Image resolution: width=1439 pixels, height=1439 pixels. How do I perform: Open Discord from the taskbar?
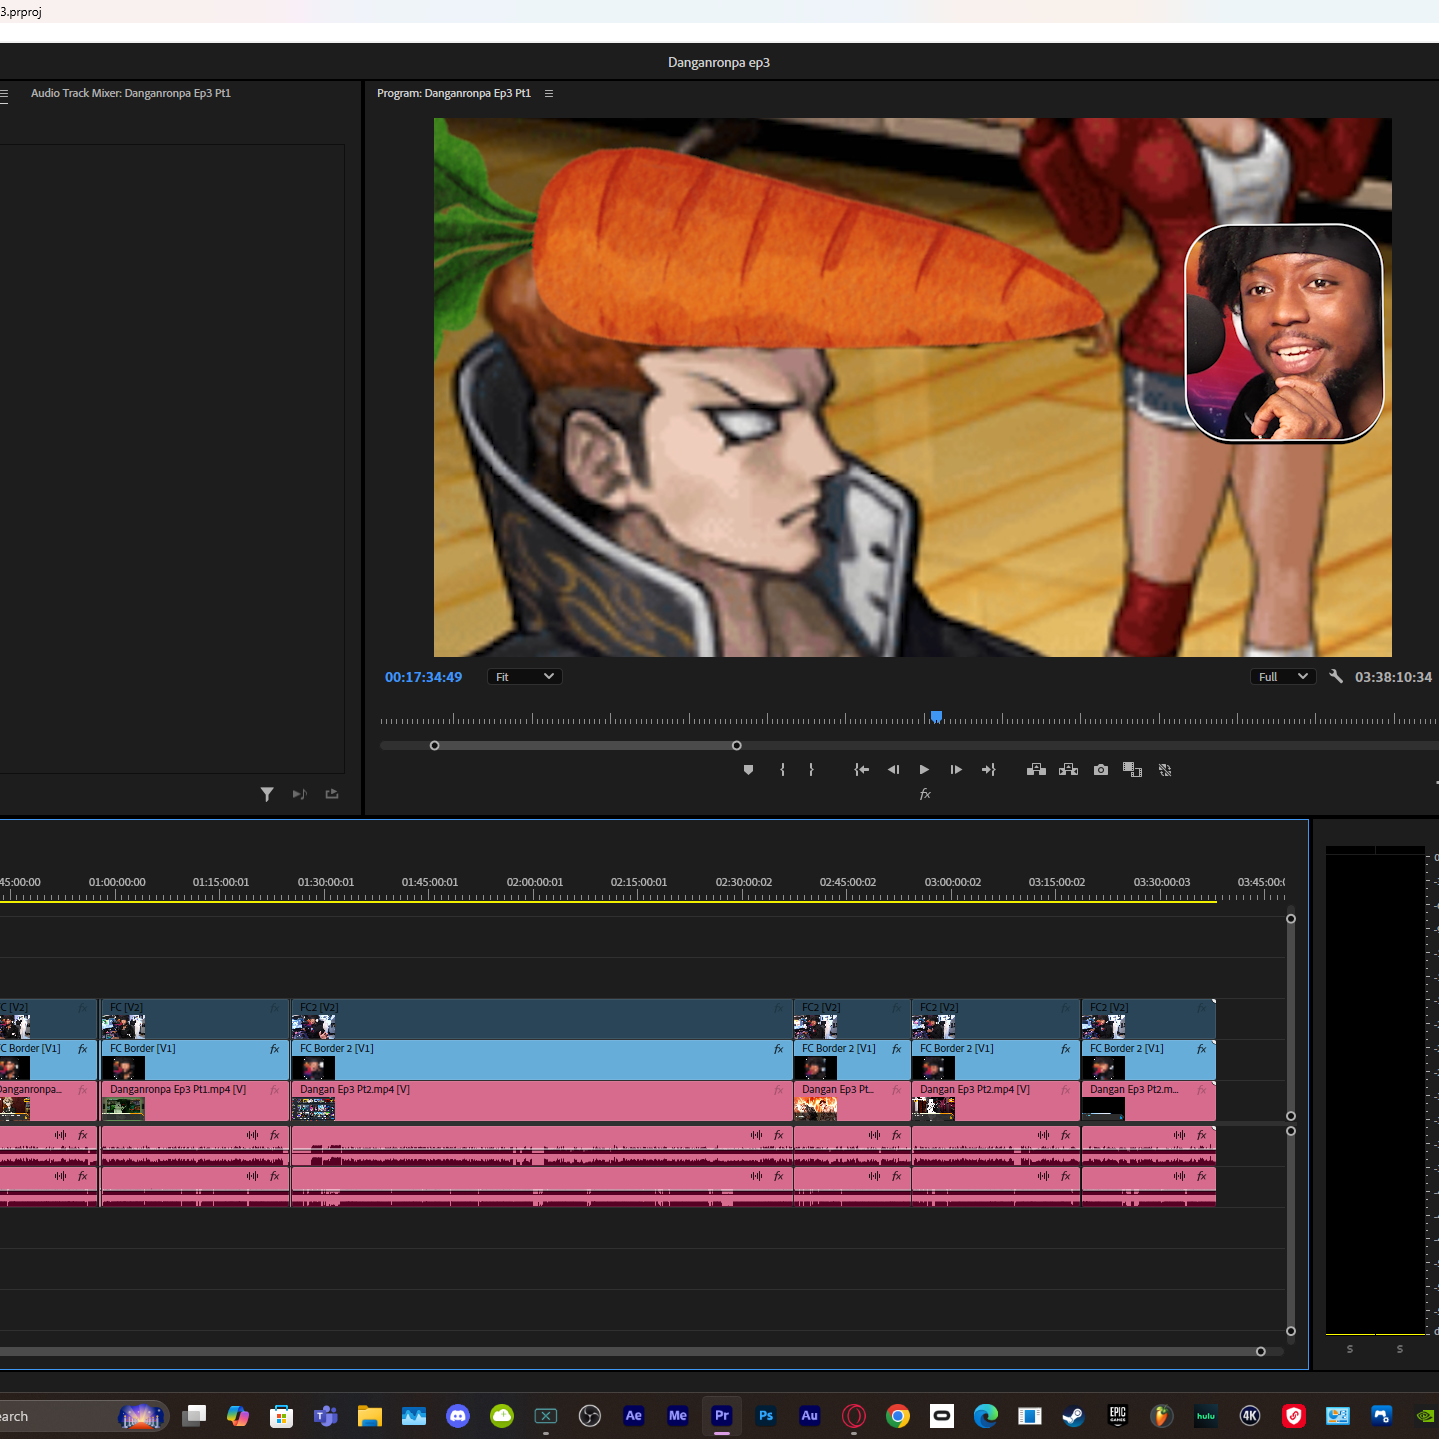[x=458, y=1416]
